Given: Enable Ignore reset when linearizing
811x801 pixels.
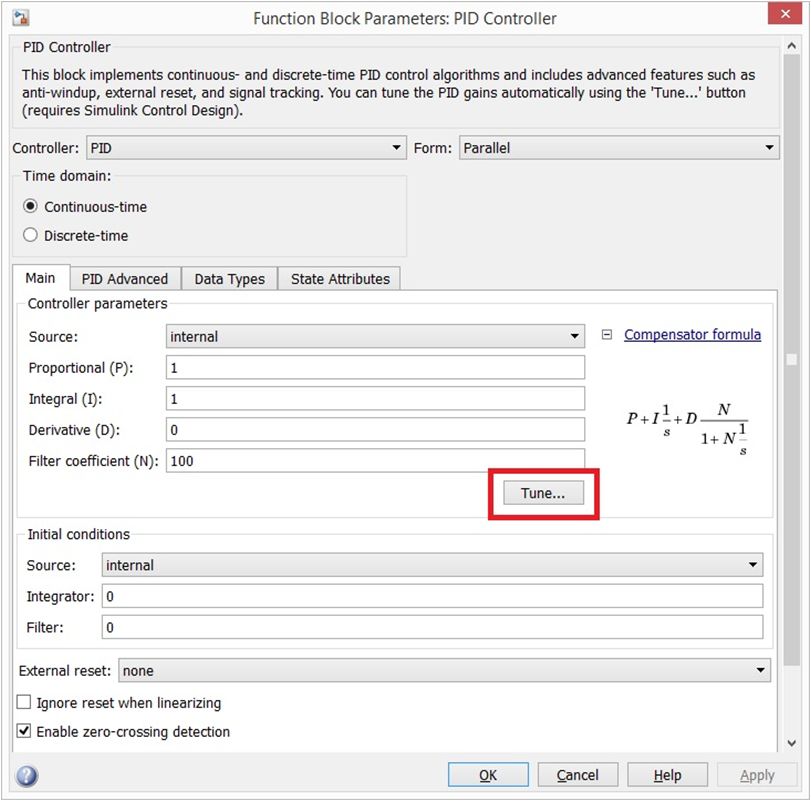Looking at the screenshot, I should (24, 702).
